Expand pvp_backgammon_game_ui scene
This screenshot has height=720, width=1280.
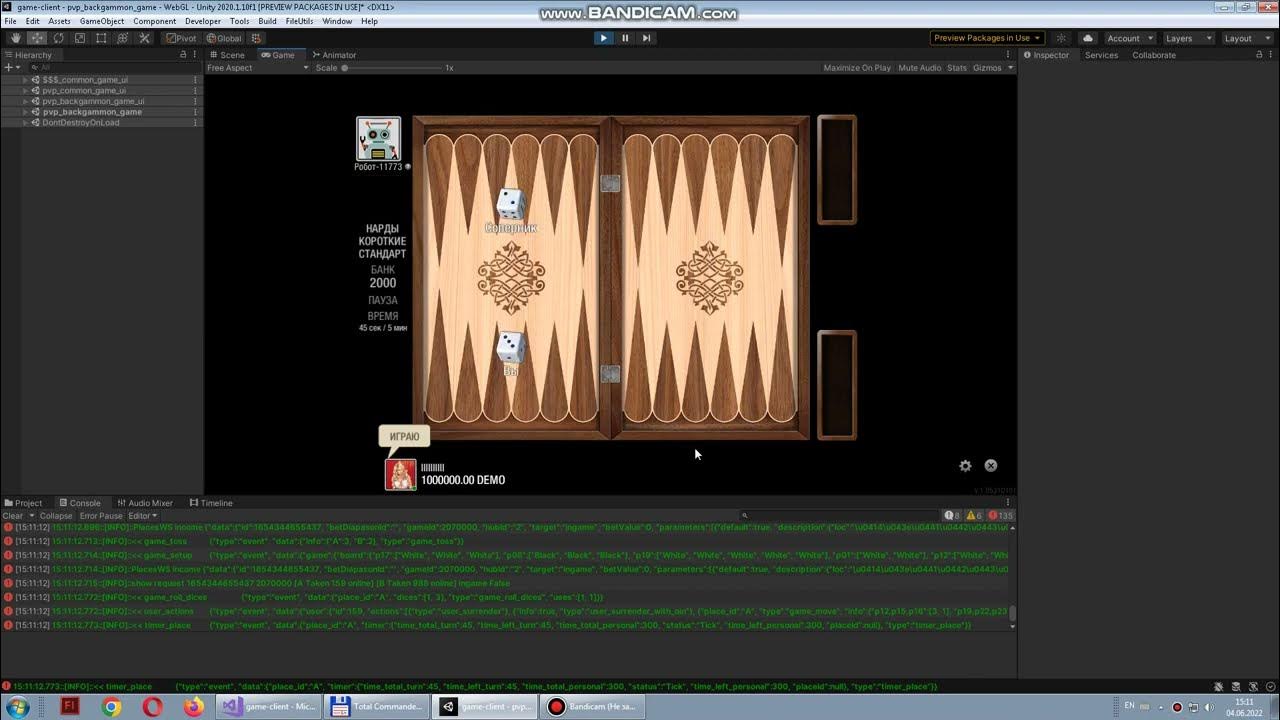(25, 101)
